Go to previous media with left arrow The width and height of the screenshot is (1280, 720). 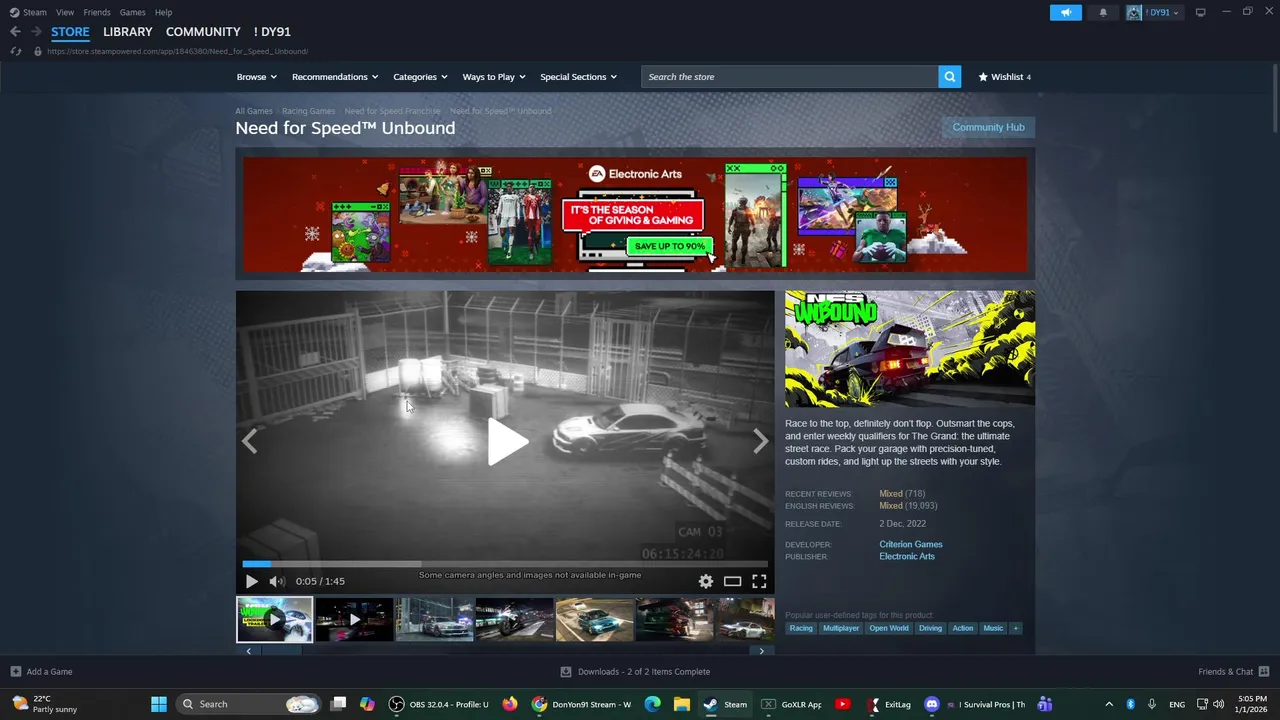tap(250, 441)
